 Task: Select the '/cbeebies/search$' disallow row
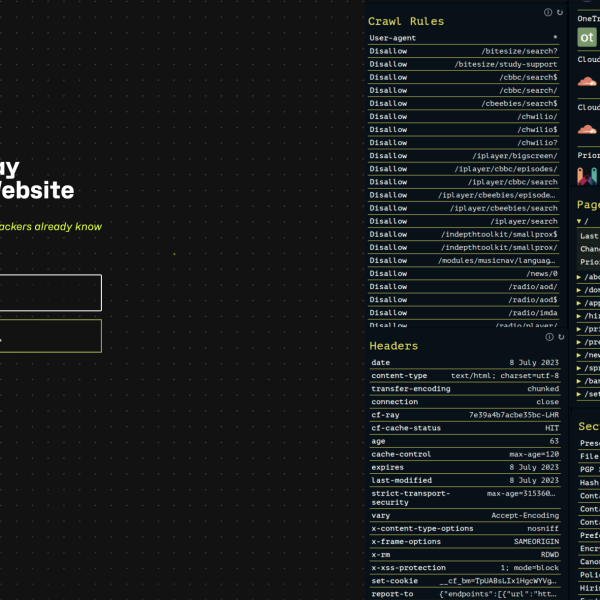click(463, 103)
